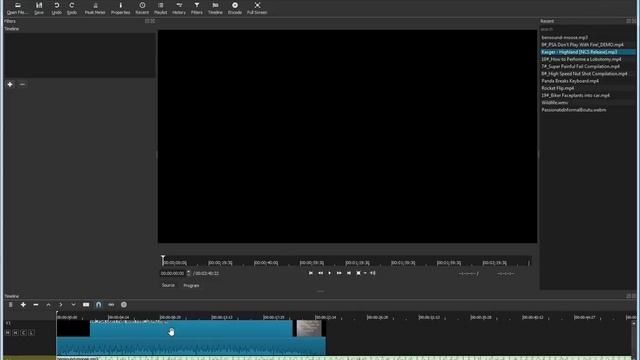Lock track V1 with L button
Screen dimensions: 640x360
pos(31,333)
